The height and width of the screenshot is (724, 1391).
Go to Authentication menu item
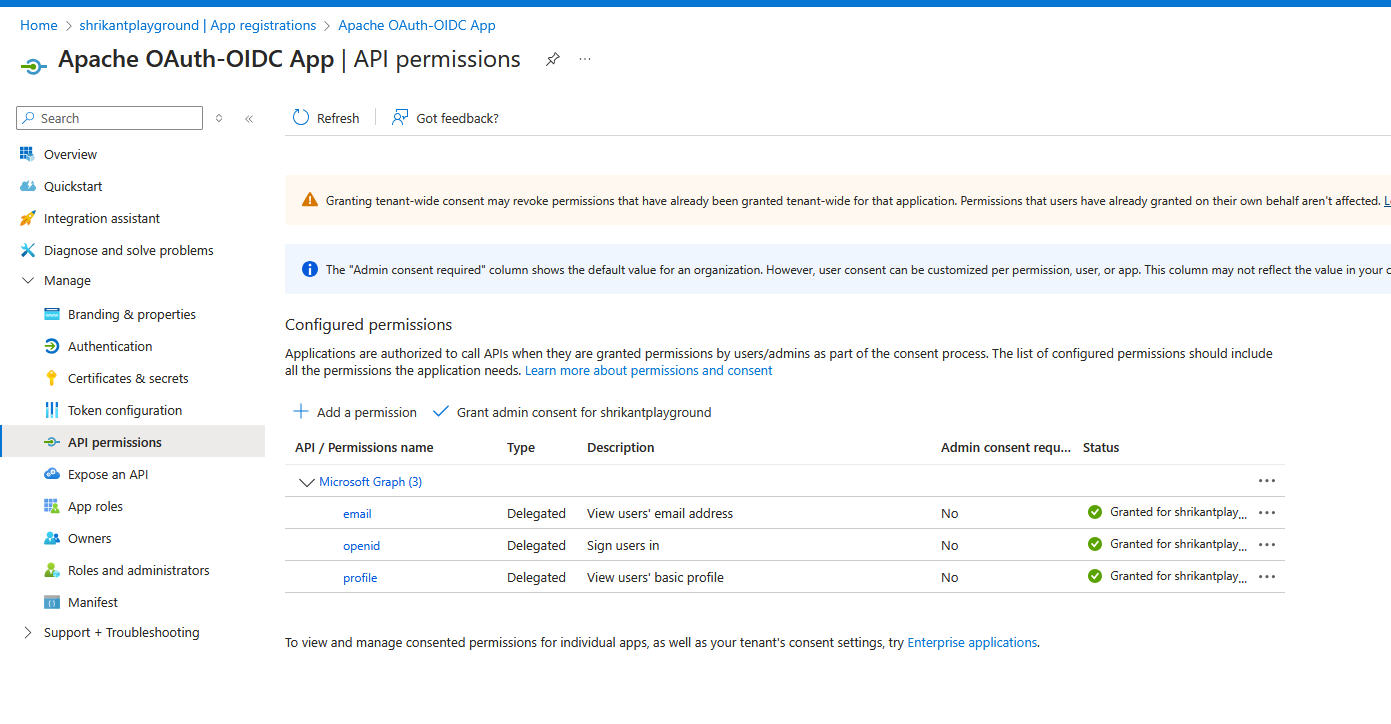click(110, 346)
